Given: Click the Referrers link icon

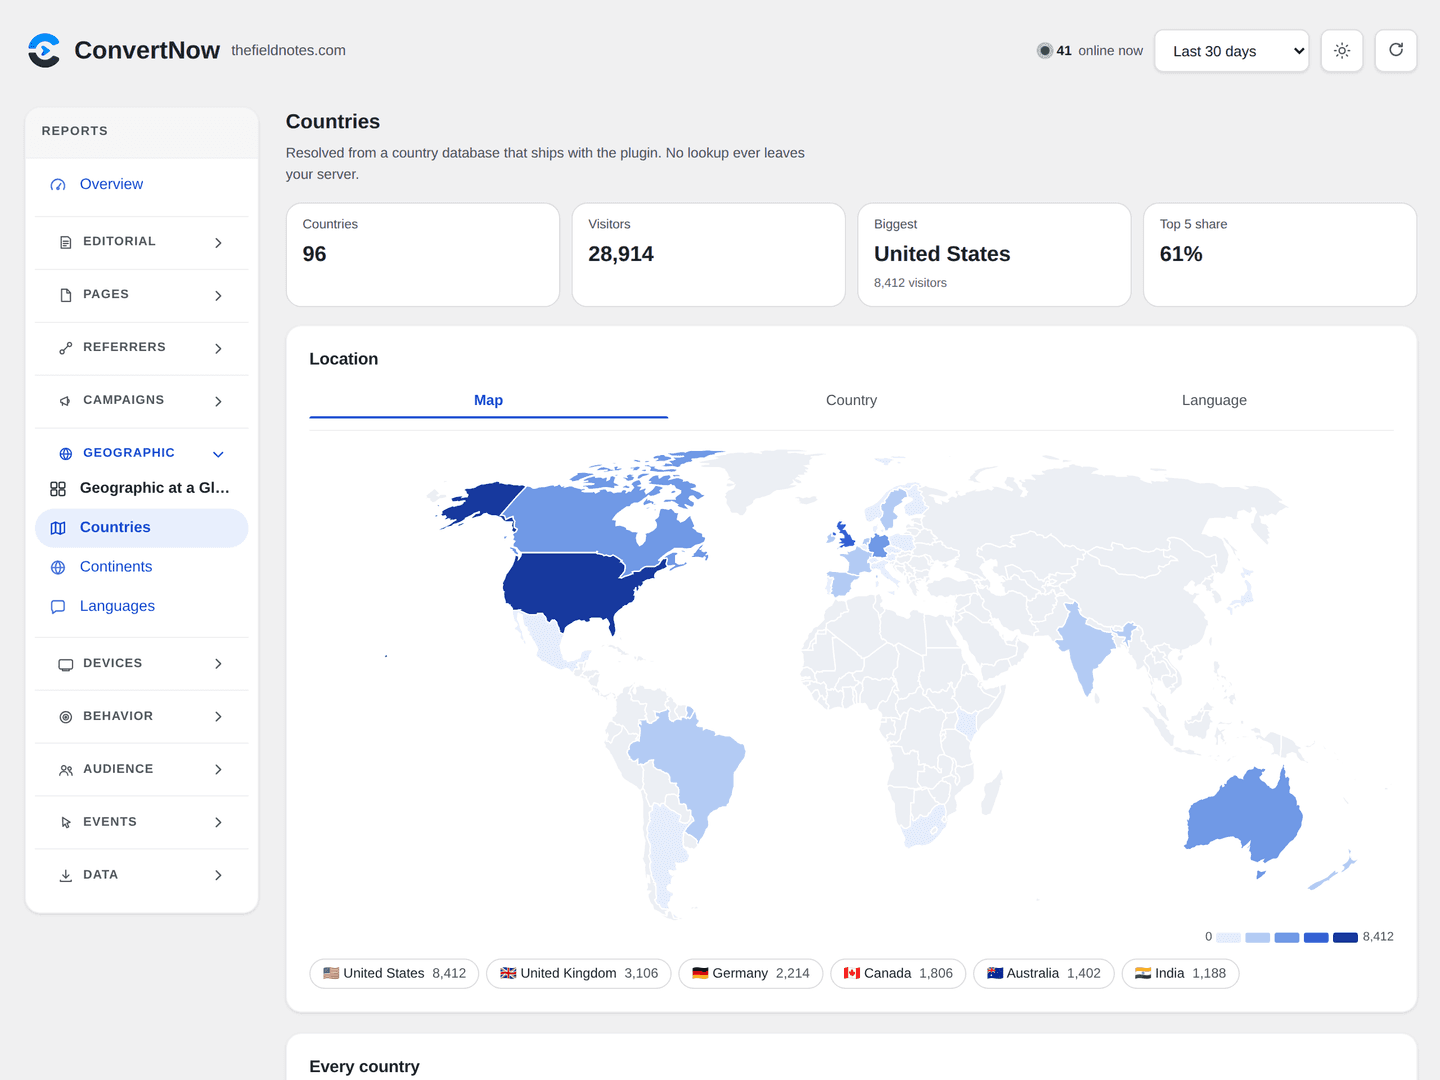Looking at the screenshot, I should (x=66, y=348).
